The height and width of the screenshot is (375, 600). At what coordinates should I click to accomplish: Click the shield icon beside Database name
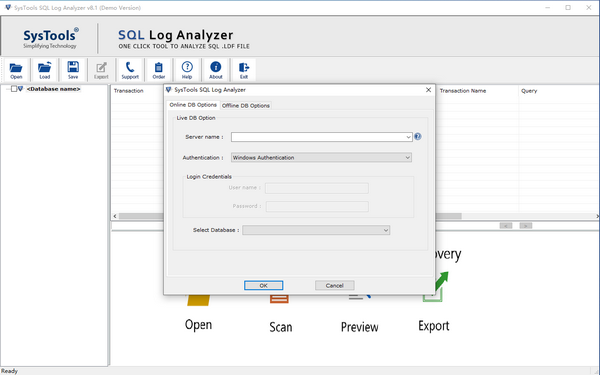click(x=21, y=89)
